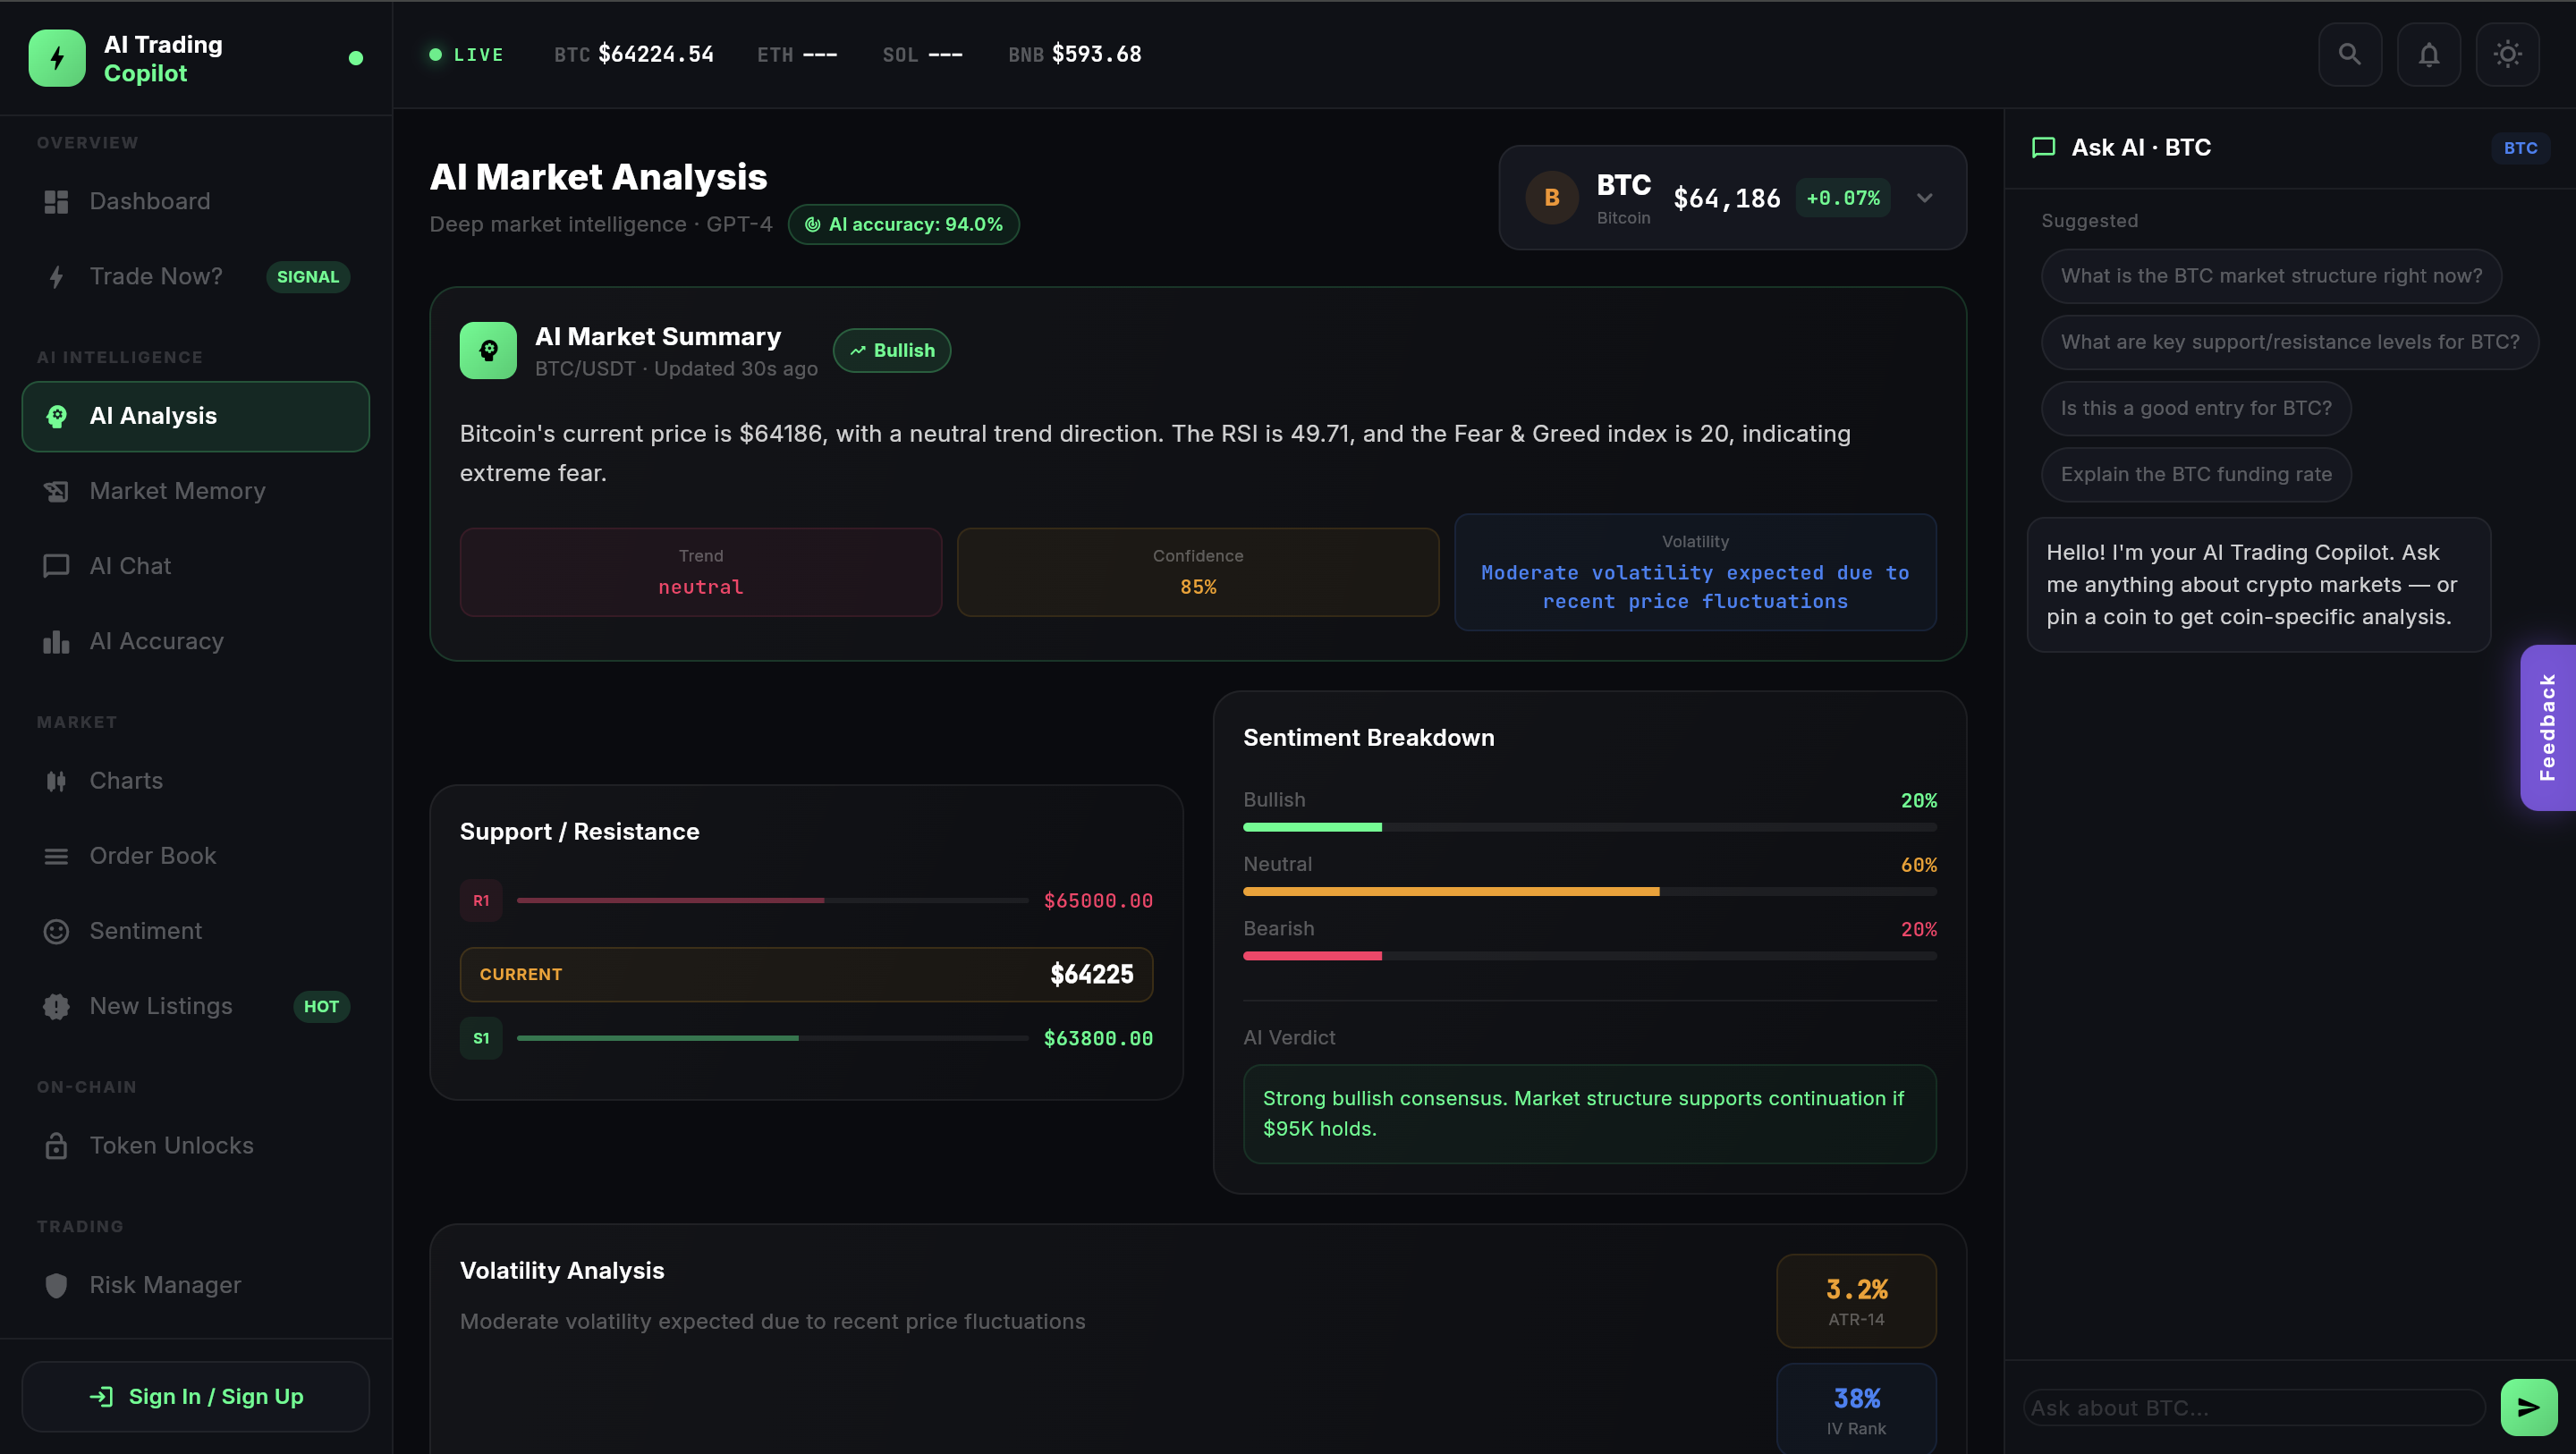Click the Charts candlestick icon
The width and height of the screenshot is (2576, 1454).
[x=56, y=781]
